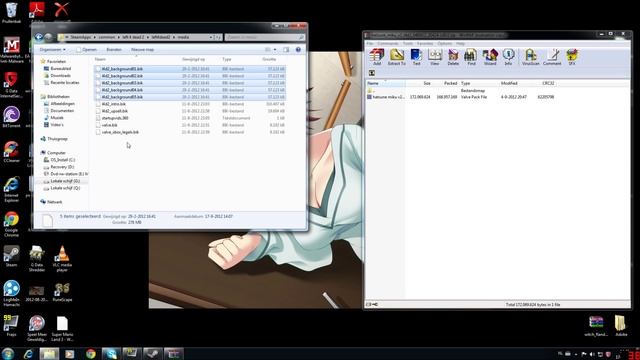The image size is (640, 360).
Task: Open the address bar history dropdown arrow
Action: pos(211,37)
